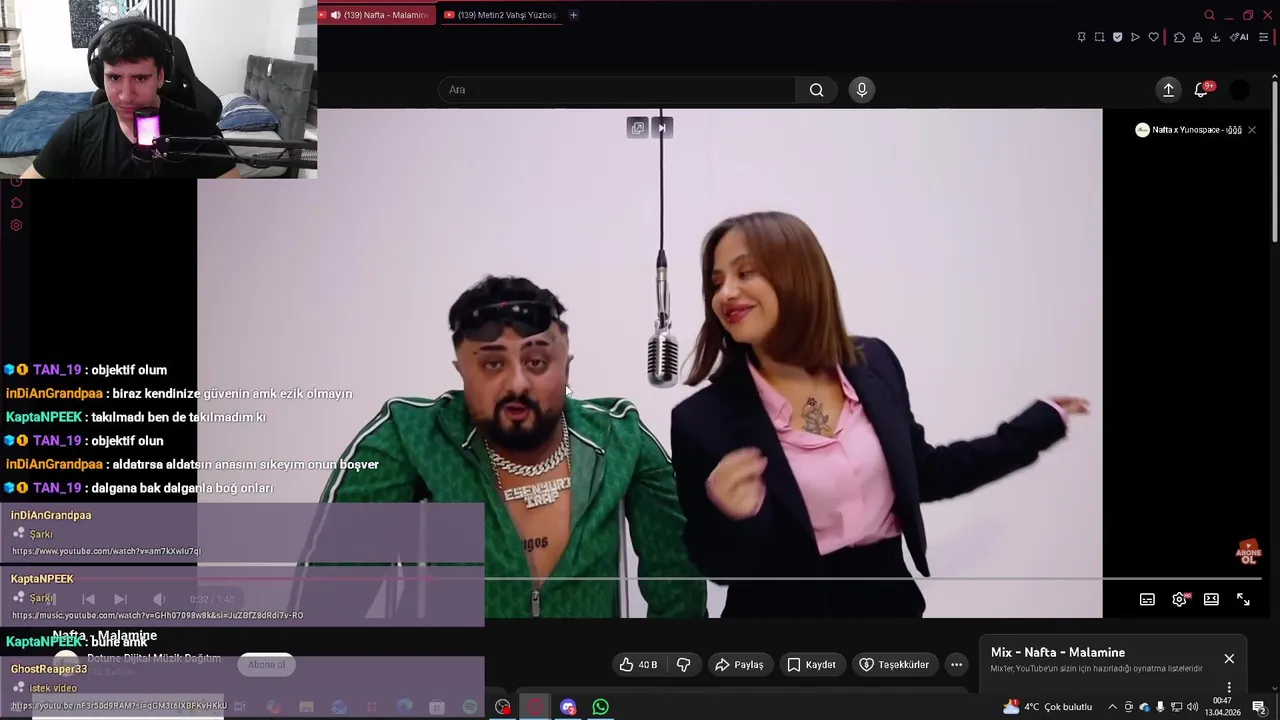Open the browser easy setup sliders icon
This screenshot has width=1280, height=720.
click(x=1263, y=37)
